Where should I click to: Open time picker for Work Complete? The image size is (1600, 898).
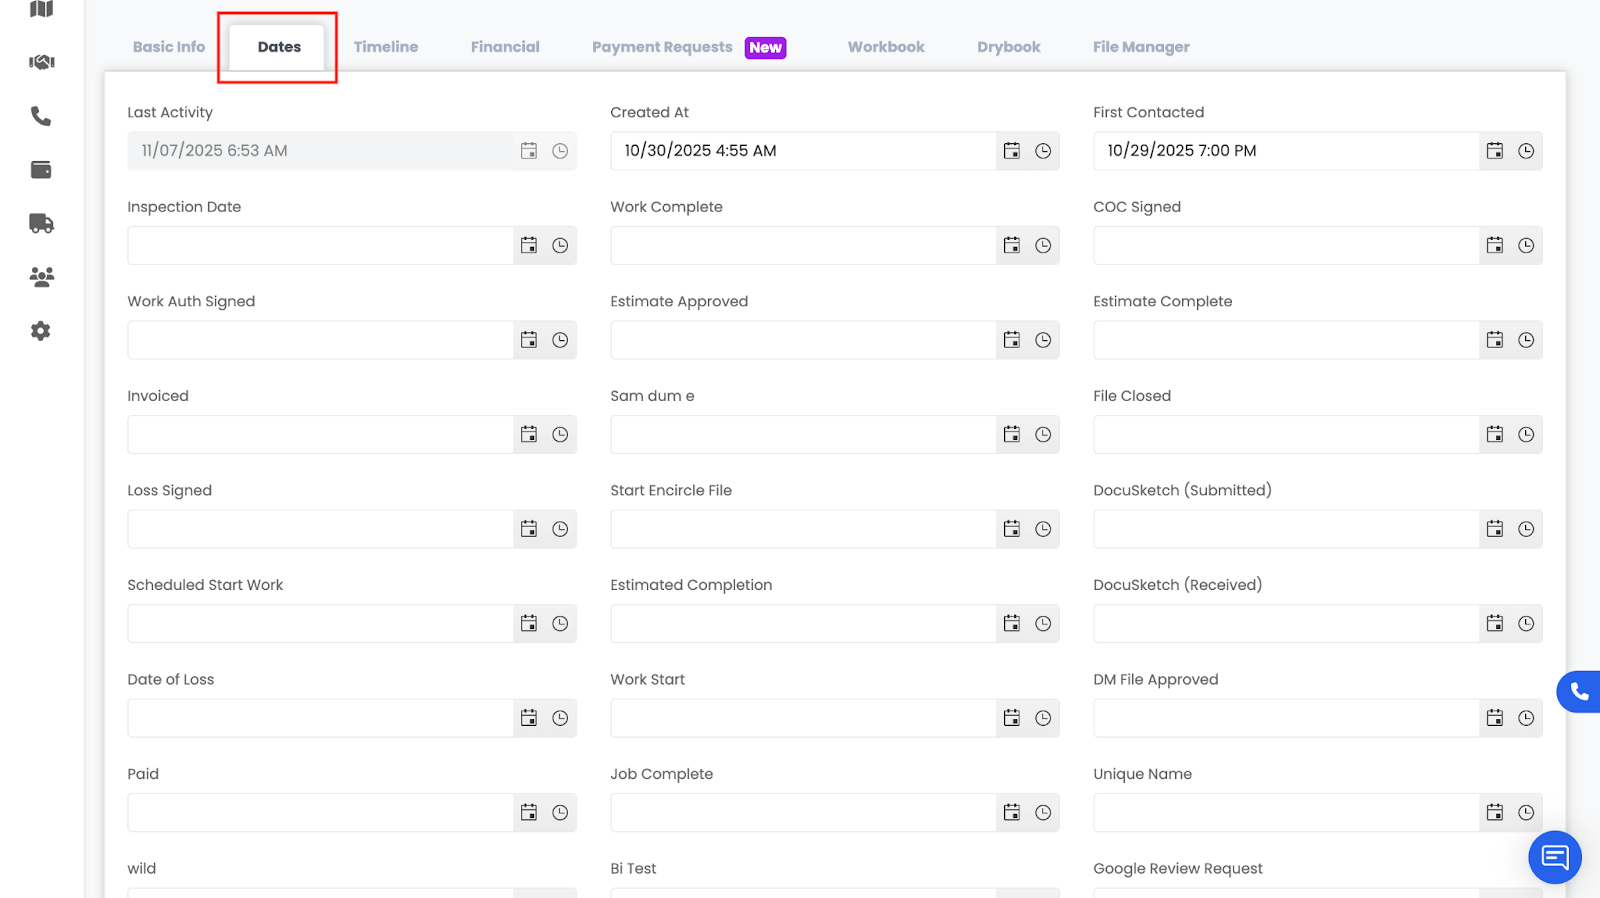[1043, 245]
